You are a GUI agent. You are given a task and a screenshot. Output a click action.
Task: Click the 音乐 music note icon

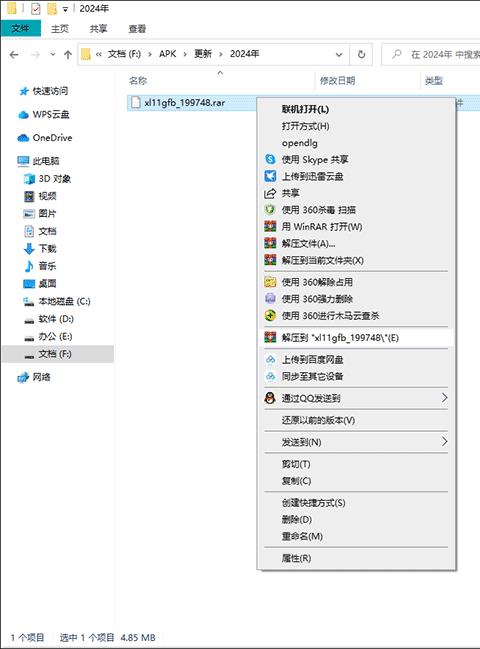point(29,266)
